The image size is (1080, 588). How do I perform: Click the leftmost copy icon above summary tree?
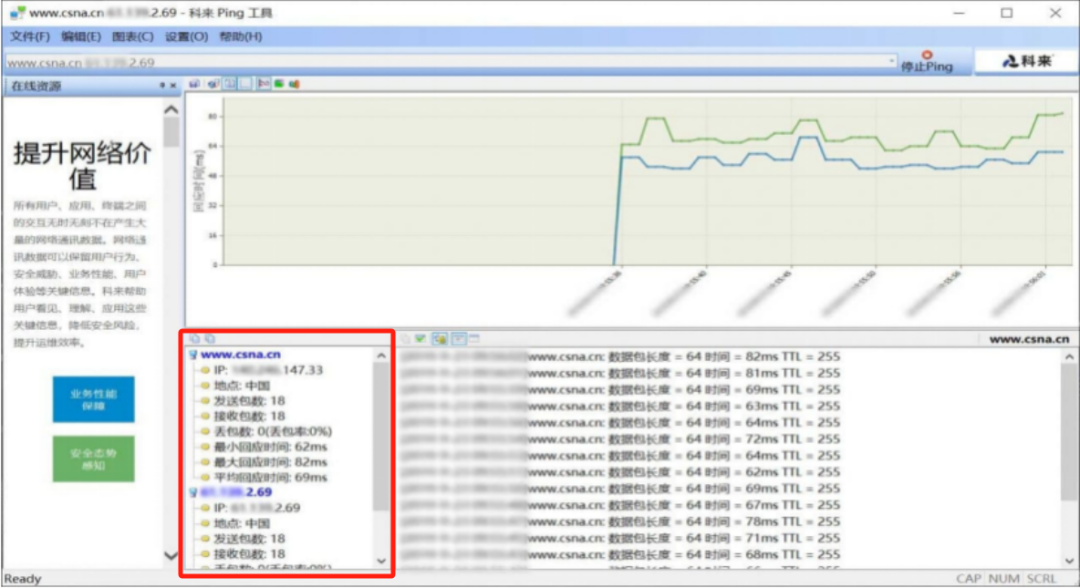194,339
